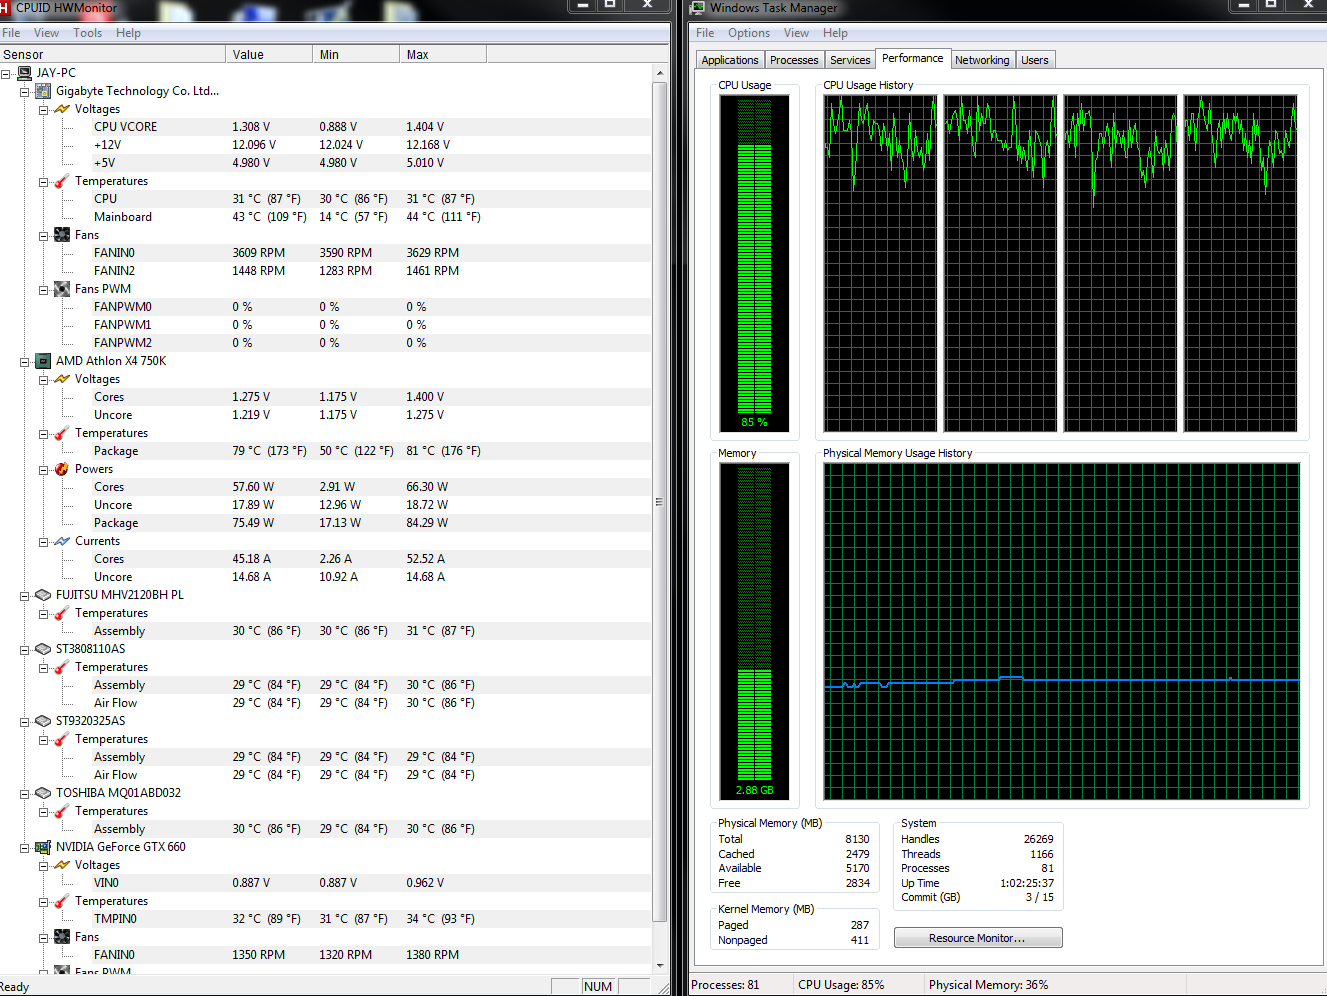Select the TOSHIBA MQ01ABD032 drive icon

click(43, 793)
